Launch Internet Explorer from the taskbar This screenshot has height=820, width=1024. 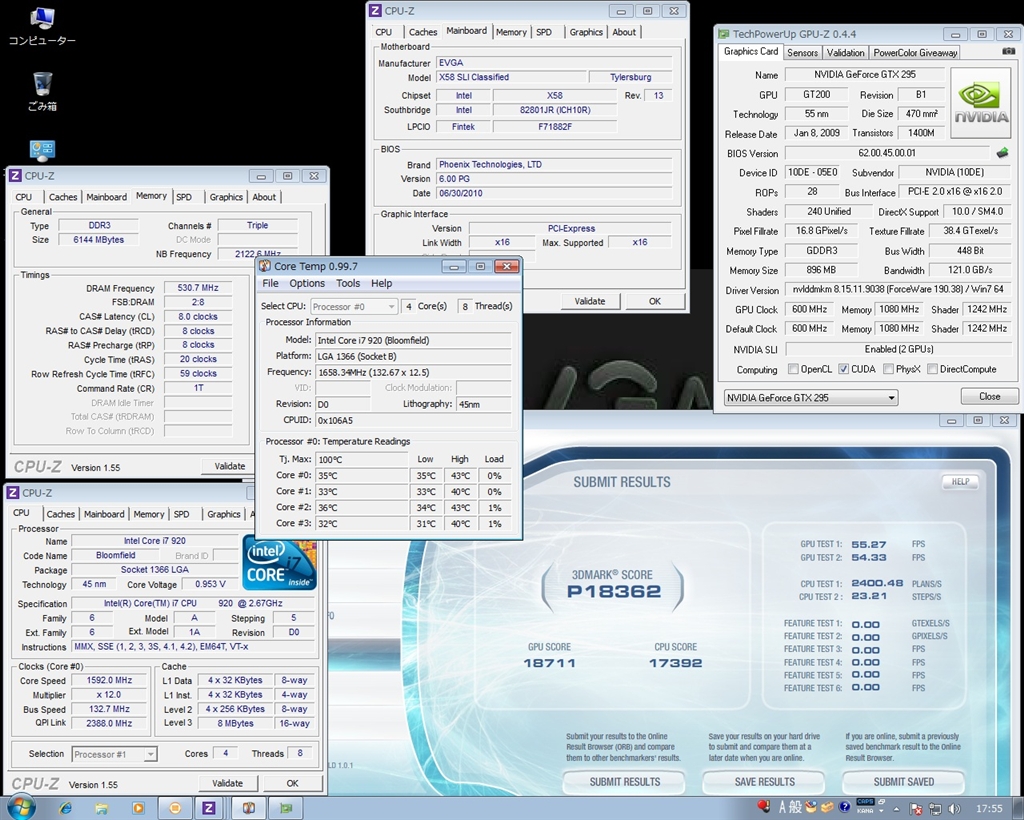[66, 807]
